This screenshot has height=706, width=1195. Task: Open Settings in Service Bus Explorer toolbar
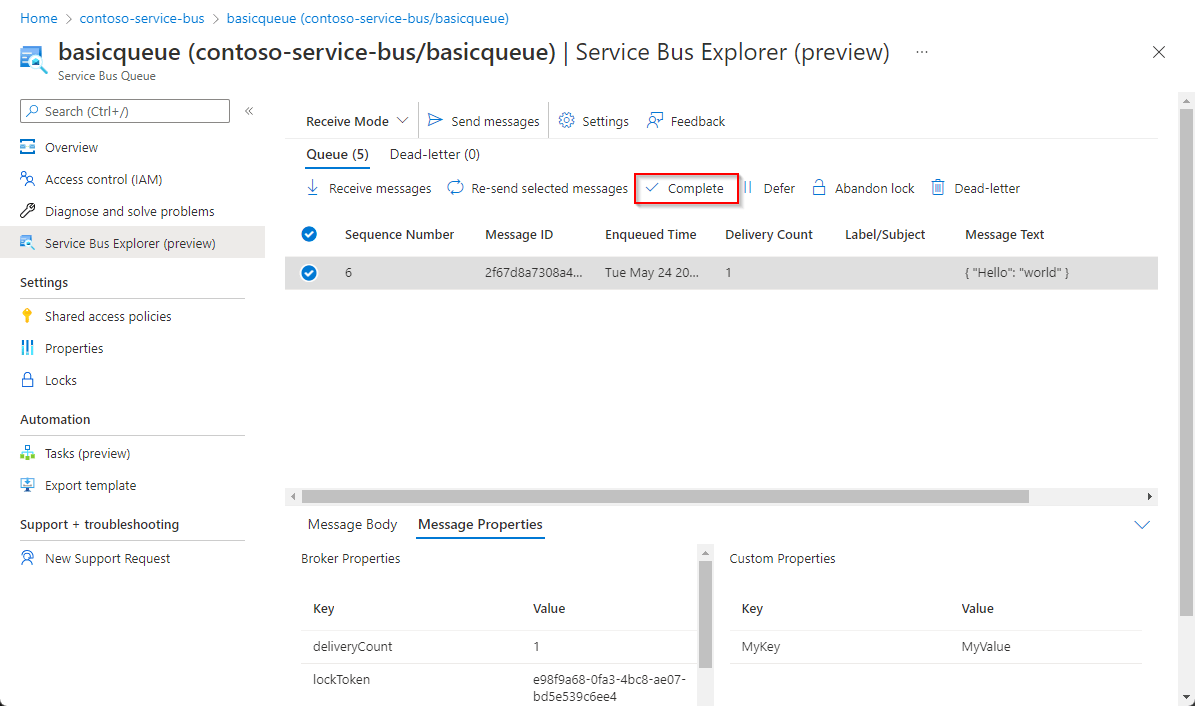[594, 120]
